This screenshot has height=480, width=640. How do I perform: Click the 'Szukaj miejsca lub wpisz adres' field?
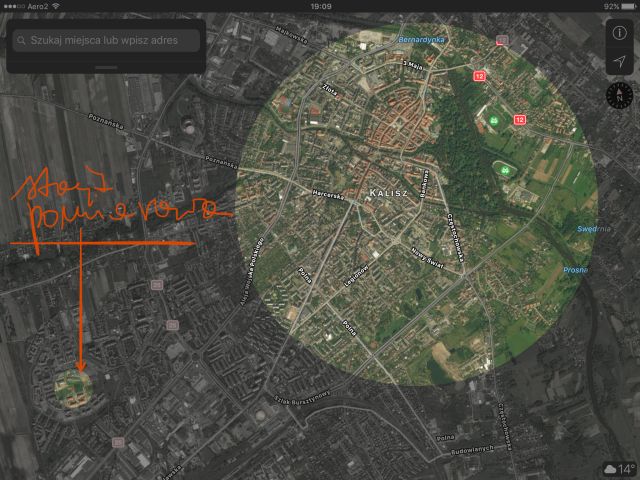[108, 41]
